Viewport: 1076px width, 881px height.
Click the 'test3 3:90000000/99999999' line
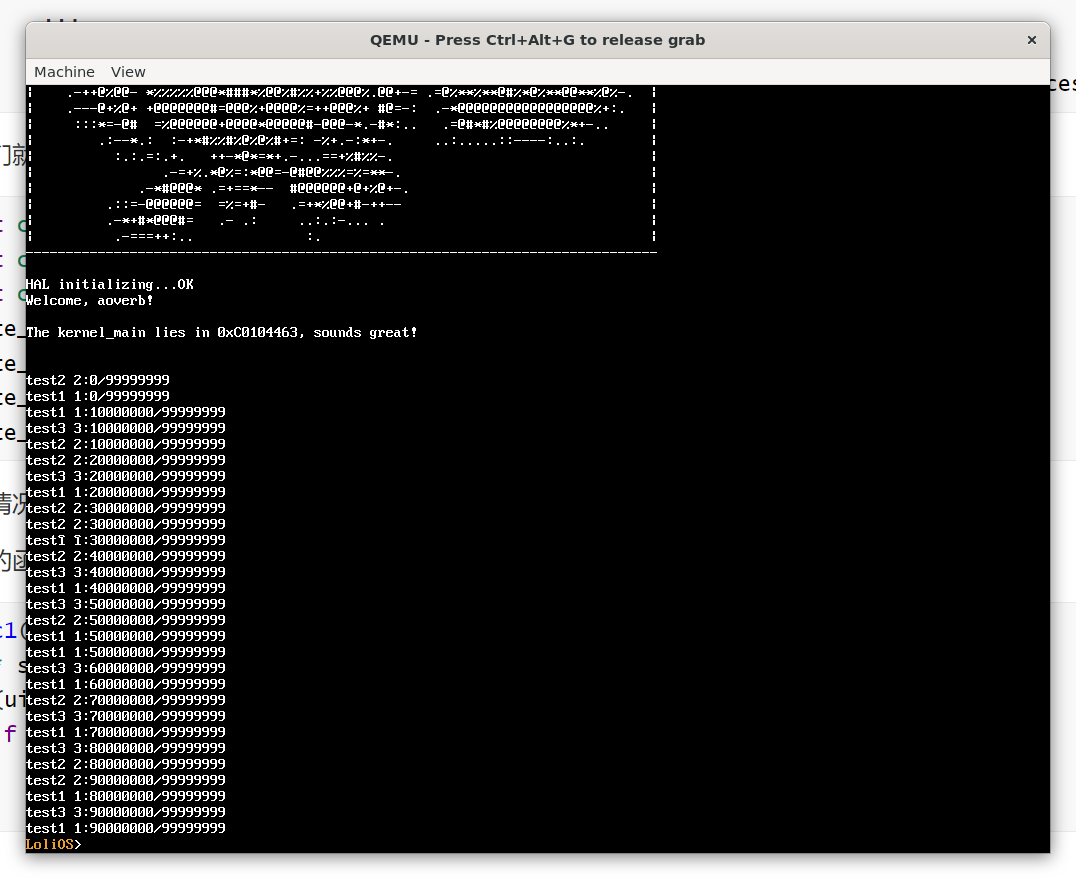click(x=126, y=813)
